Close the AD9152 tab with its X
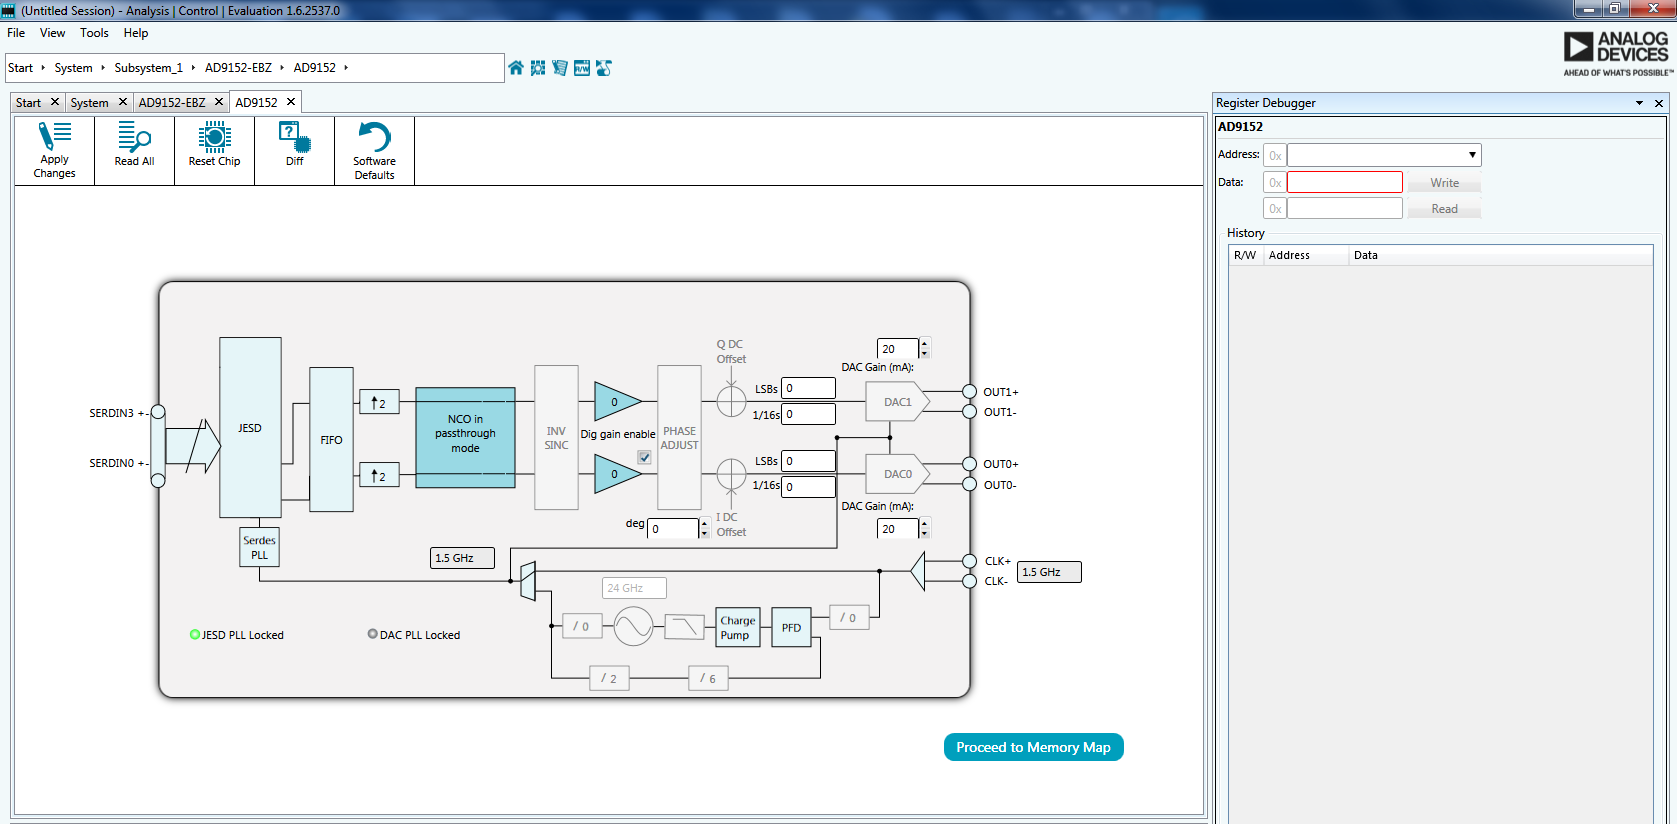This screenshot has width=1677, height=824. 291,102
